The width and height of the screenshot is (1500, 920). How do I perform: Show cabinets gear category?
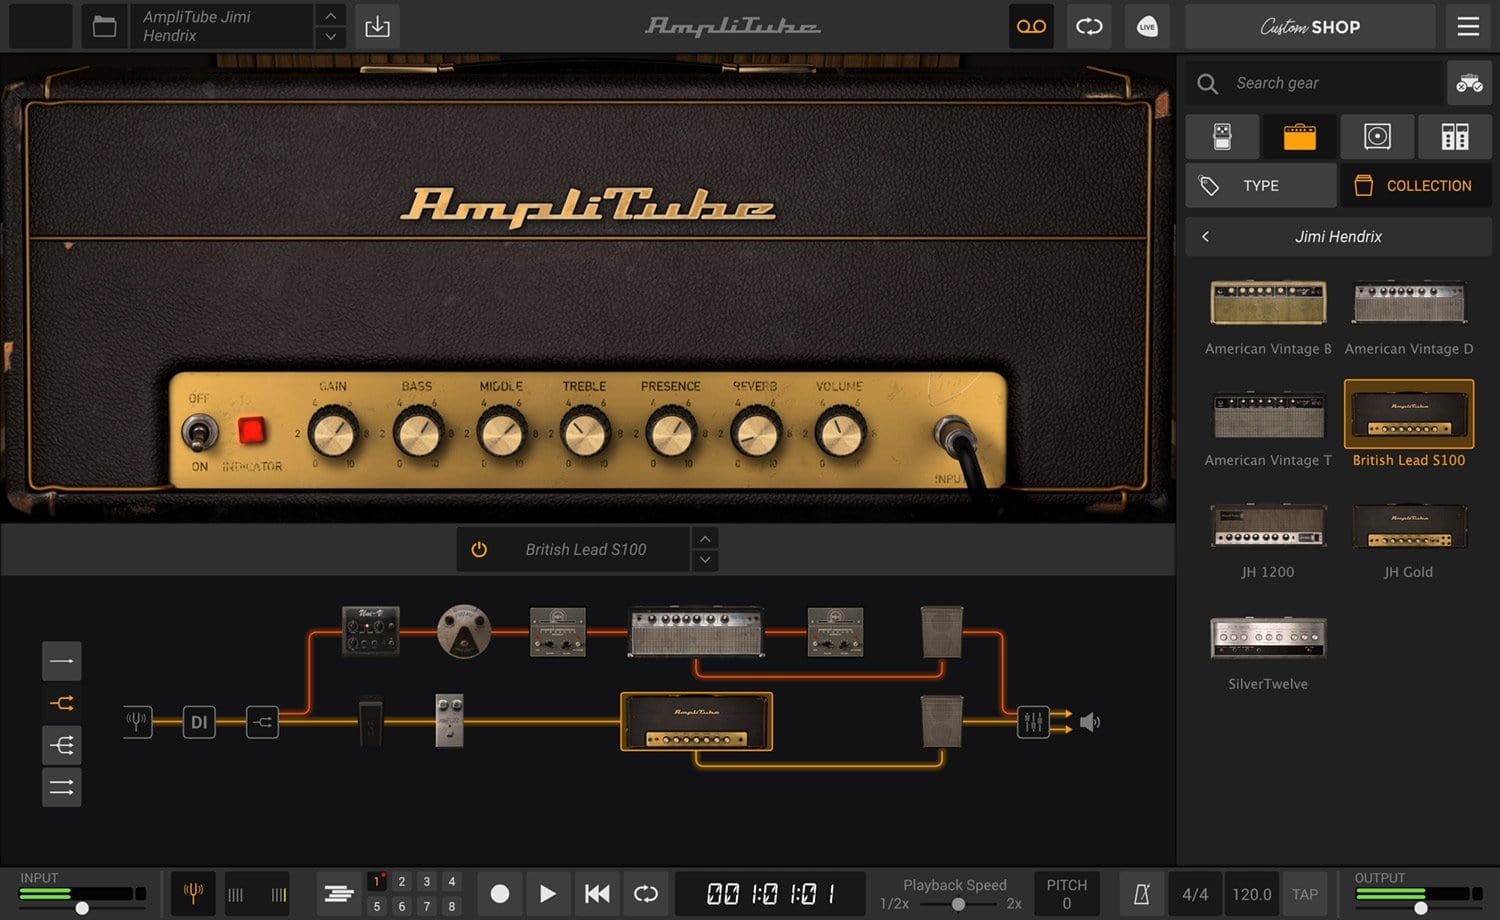(1377, 136)
